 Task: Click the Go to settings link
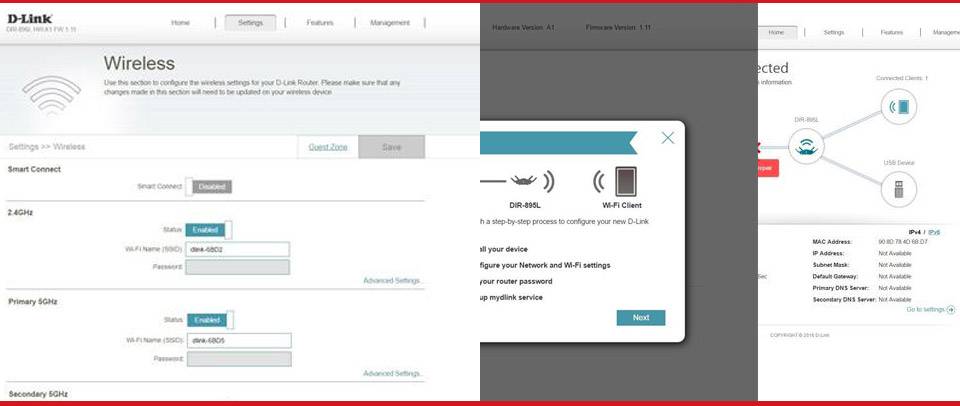point(925,310)
